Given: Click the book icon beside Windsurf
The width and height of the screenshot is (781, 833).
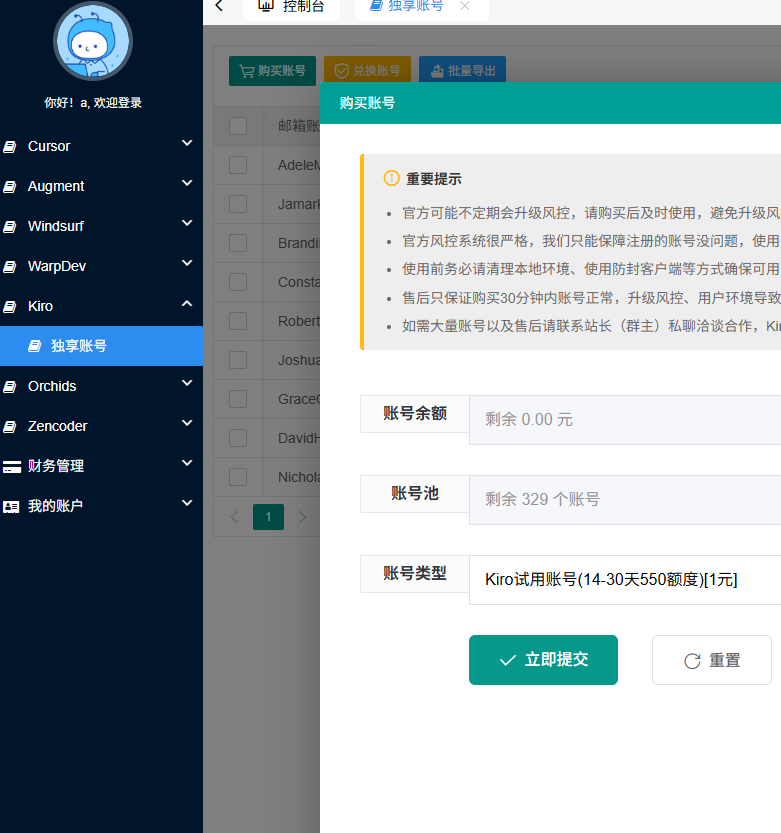Looking at the screenshot, I should point(11,227).
